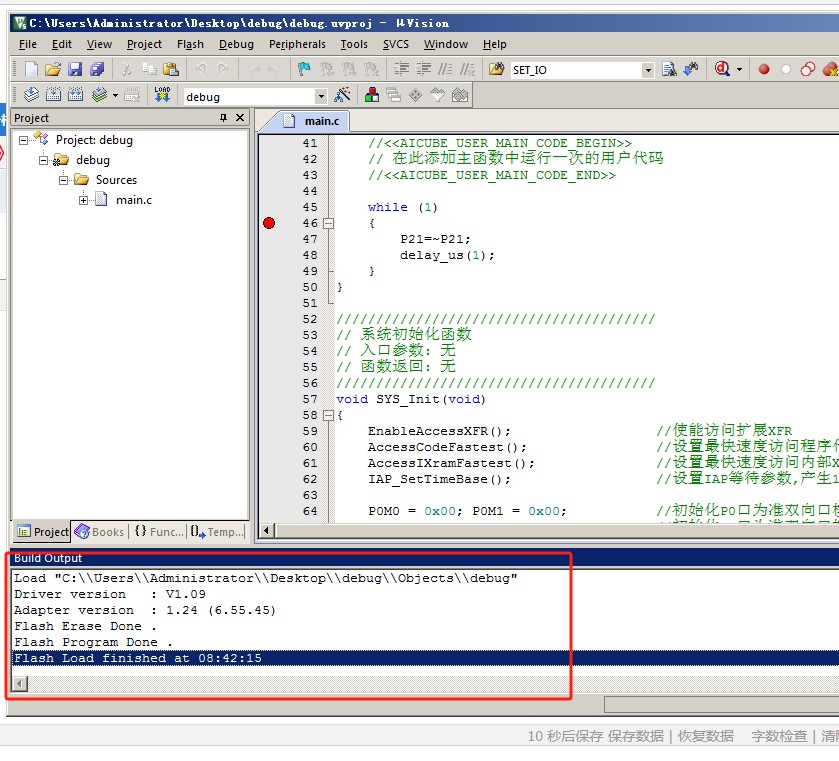Click the Kill All Breakpoints icon

[830, 69]
